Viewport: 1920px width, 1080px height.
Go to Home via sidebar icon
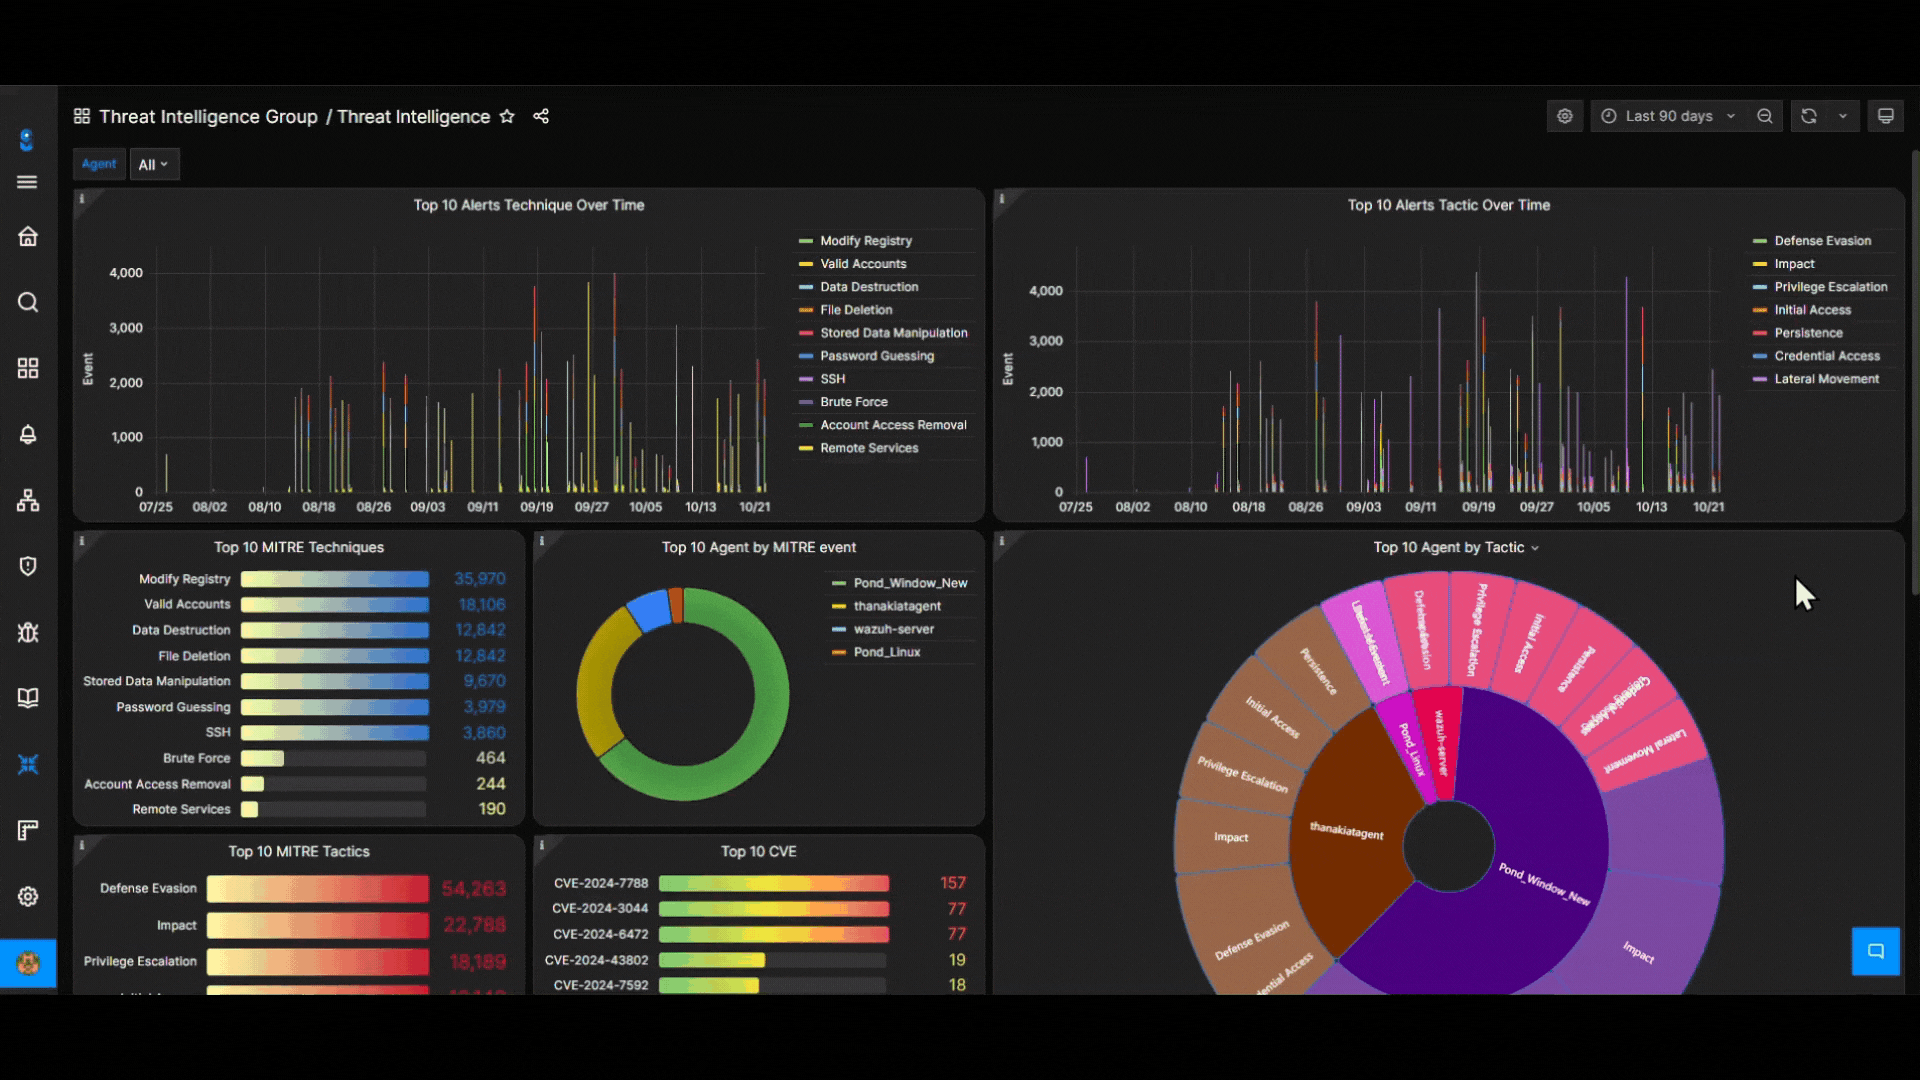pos(28,237)
